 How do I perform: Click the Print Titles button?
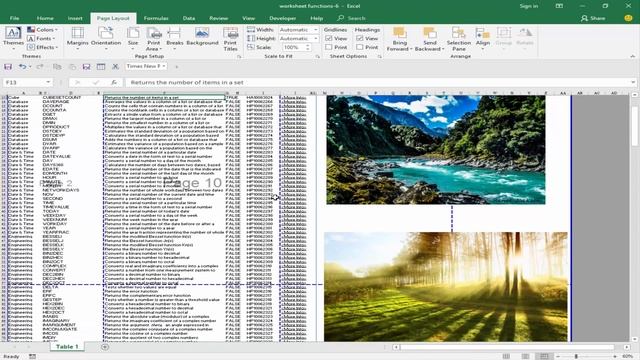point(230,39)
